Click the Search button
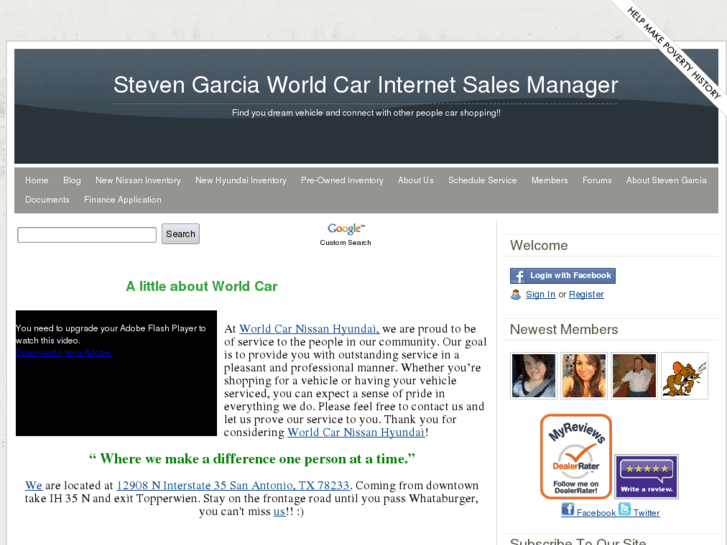Viewport: 727px width, 545px height. pos(180,234)
